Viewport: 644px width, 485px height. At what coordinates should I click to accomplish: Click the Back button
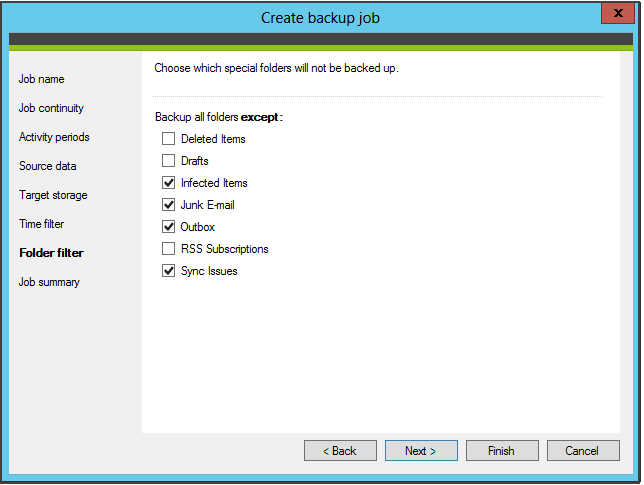point(340,451)
